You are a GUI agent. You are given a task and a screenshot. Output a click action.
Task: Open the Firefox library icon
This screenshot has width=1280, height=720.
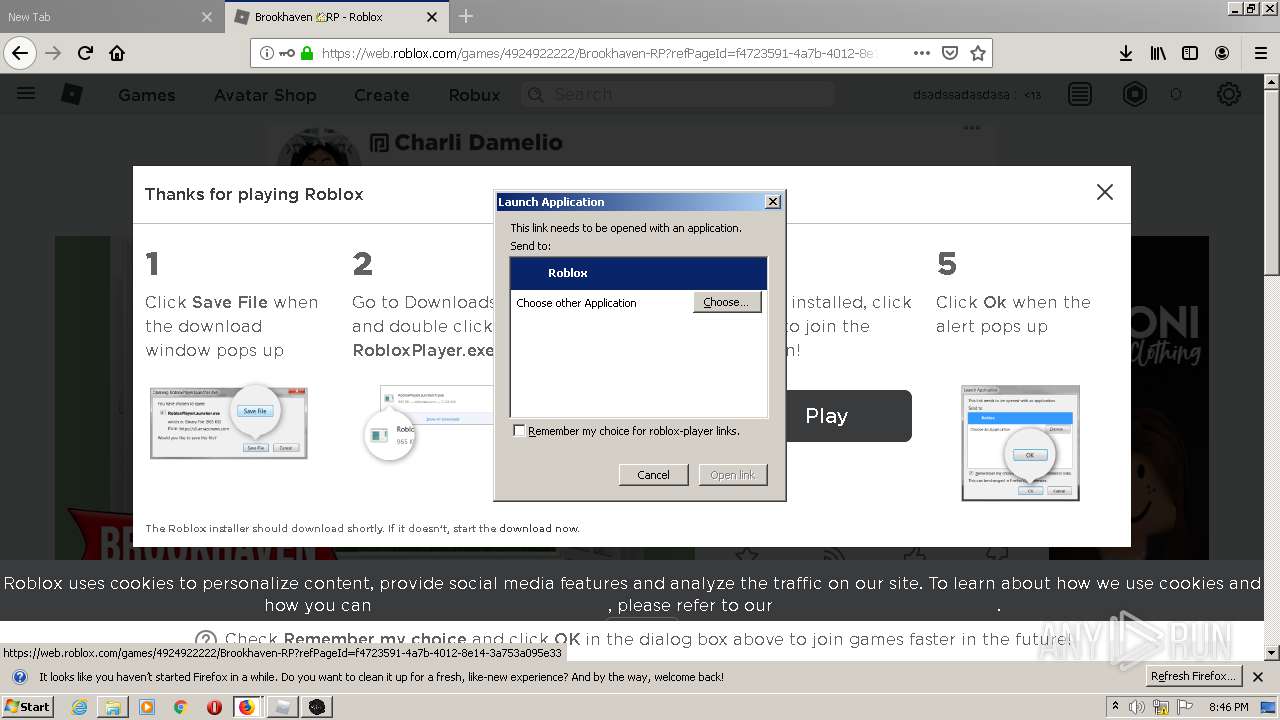pyautogui.click(x=1158, y=53)
